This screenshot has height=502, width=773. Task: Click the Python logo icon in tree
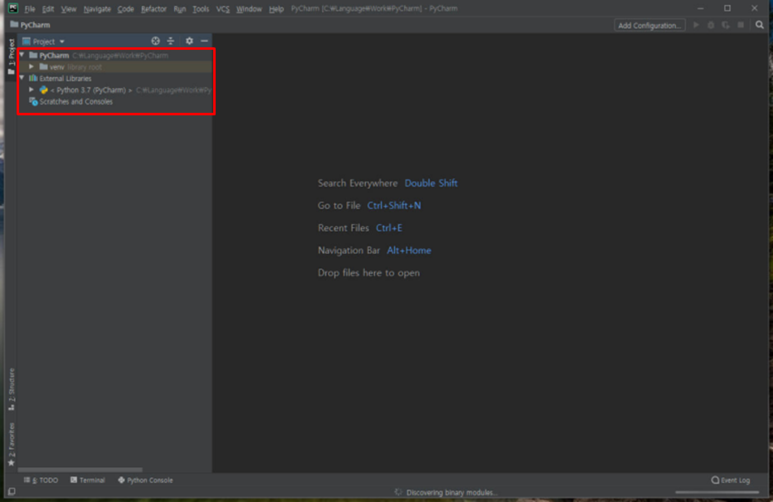[43, 90]
